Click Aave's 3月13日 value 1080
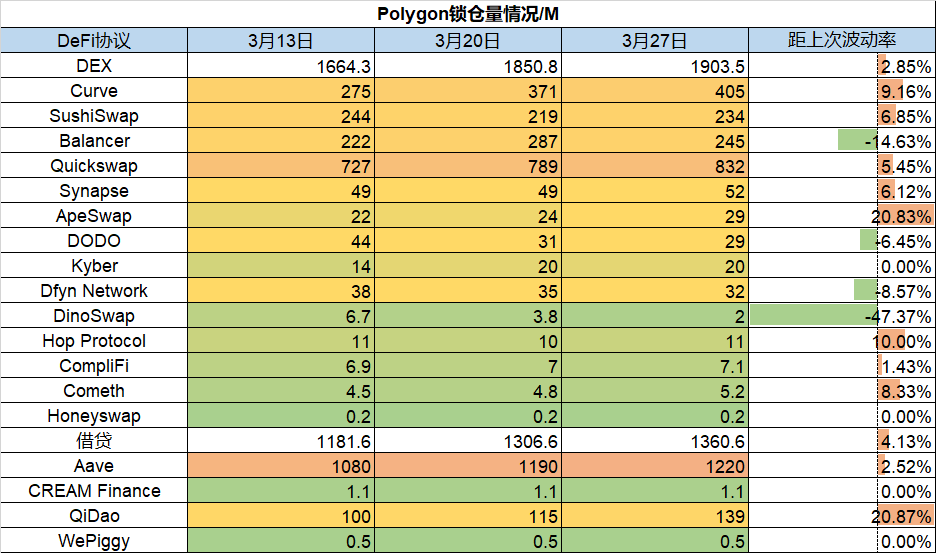This screenshot has height=553, width=936. [x=281, y=466]
